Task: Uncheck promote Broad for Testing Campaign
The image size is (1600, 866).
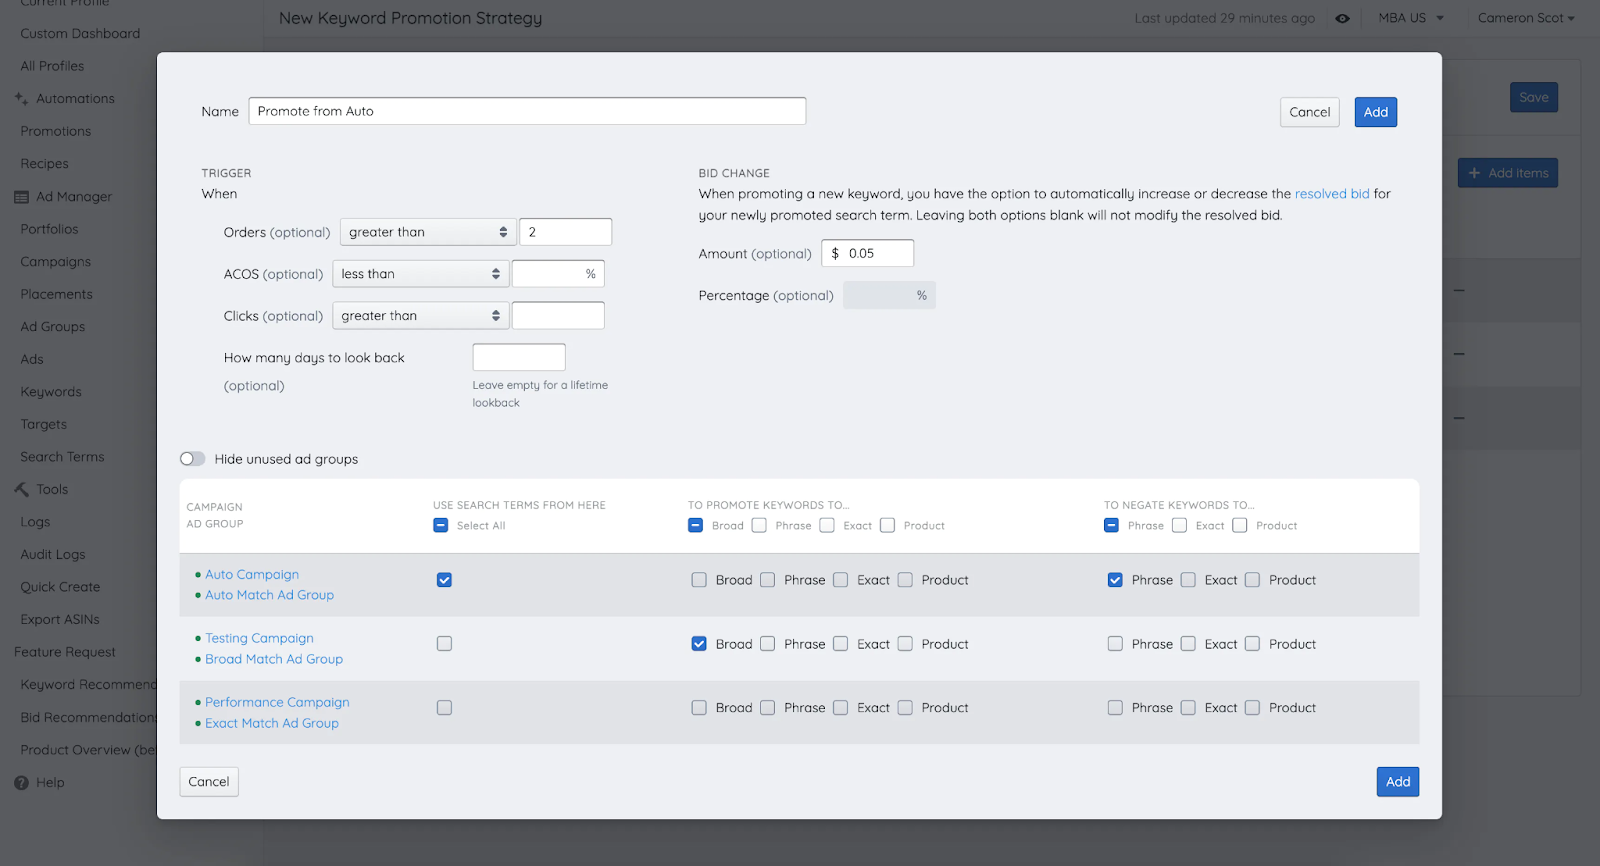Action: point(699,644)
